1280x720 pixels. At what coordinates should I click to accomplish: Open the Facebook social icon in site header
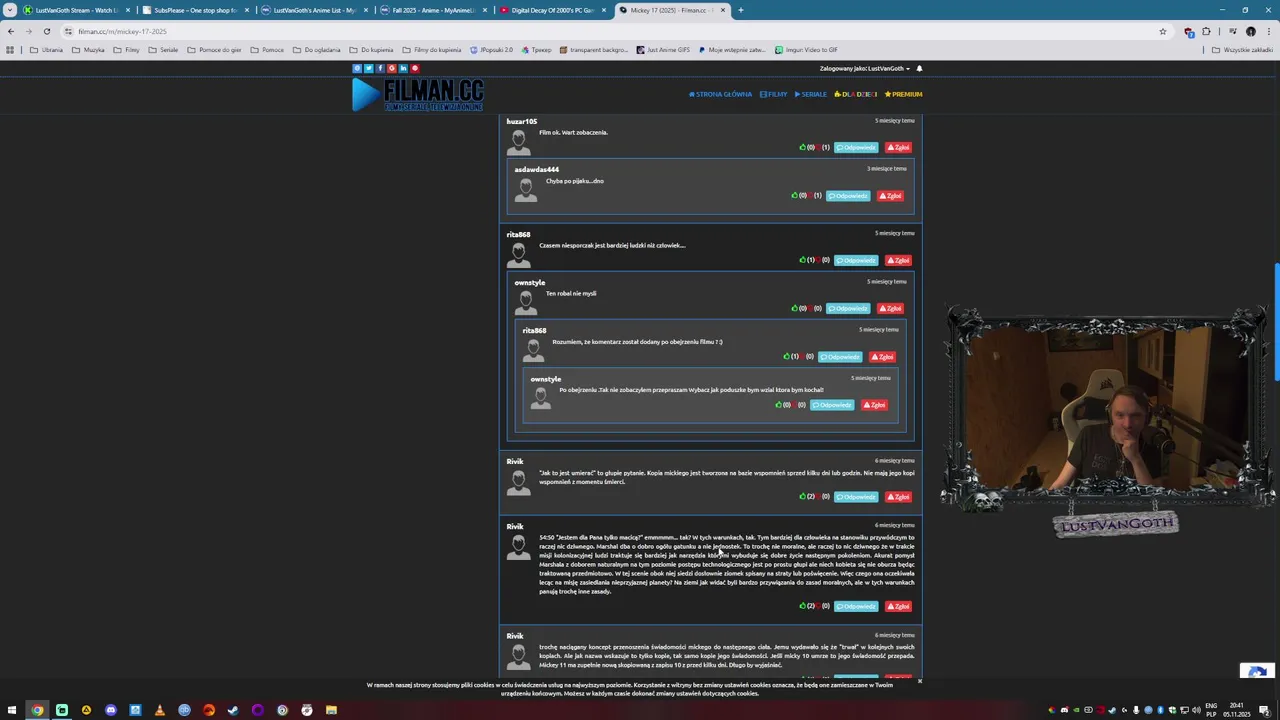(x=380, y=68)
